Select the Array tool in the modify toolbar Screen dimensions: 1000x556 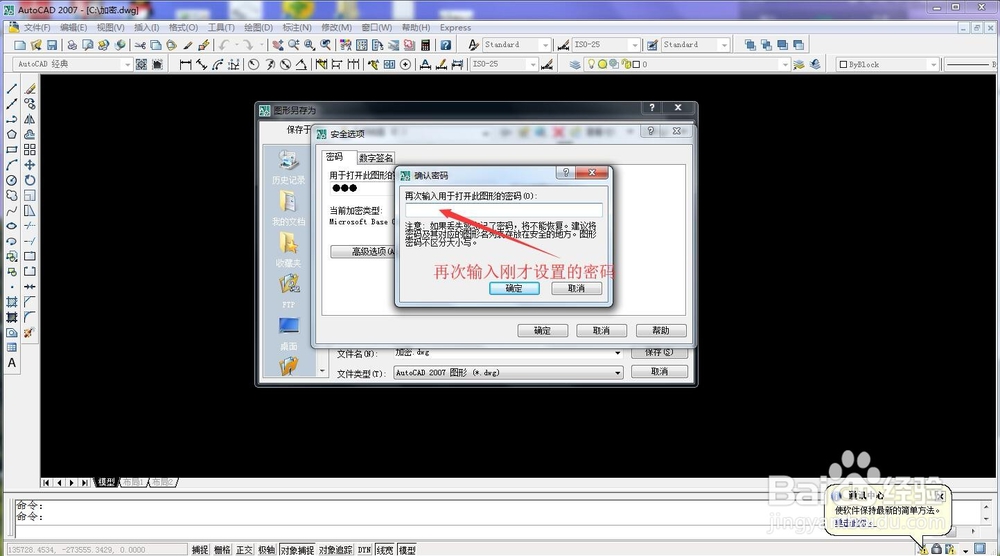coord(29,150)
